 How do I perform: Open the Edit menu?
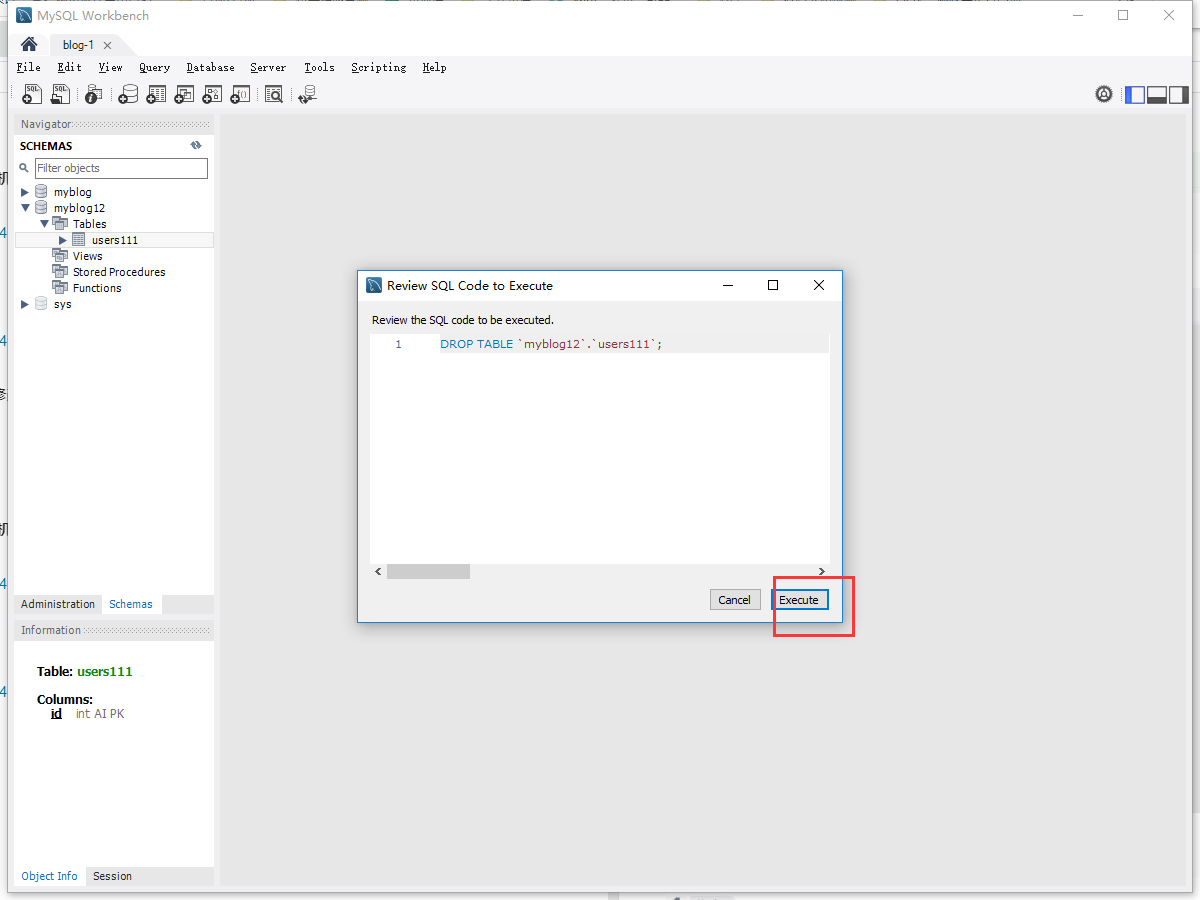click(69, 67)
